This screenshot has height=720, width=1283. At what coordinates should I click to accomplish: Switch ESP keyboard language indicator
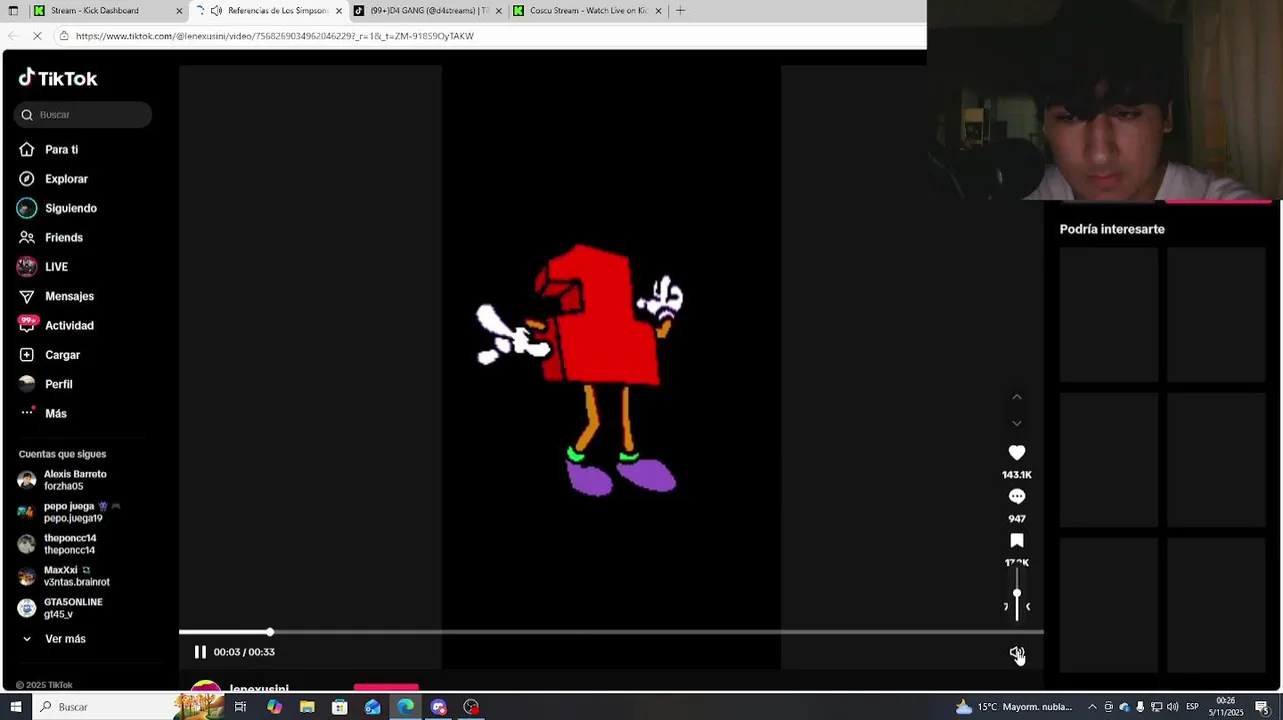pyautogui.click(x=1192, y=707)
